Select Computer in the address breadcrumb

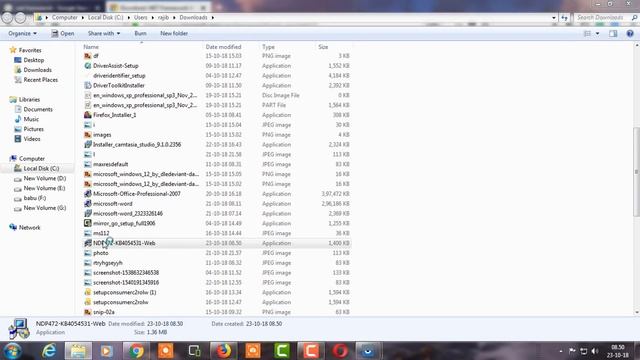64,18
